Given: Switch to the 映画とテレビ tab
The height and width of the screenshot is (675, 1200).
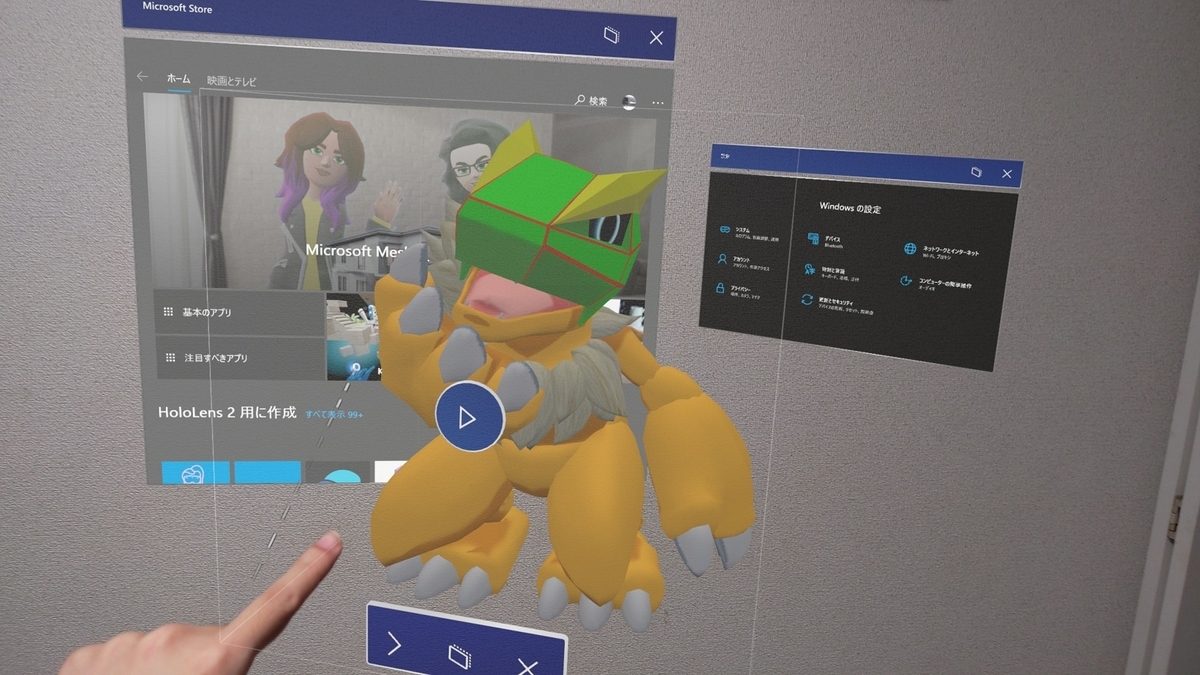Looking at the screenshot, I should (232, 80).
